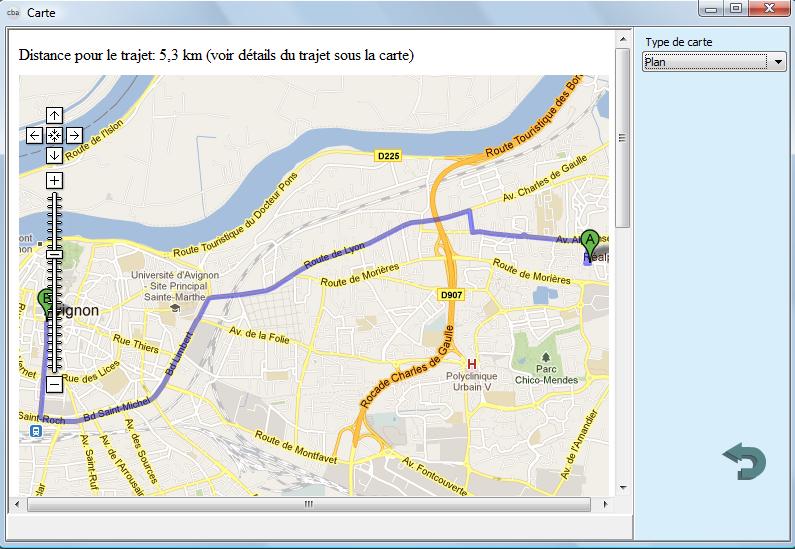This screenshot has width=795, height=549.
Task: Click the 'Polyclinique Urbain V' label
Action: pos(472,381)
